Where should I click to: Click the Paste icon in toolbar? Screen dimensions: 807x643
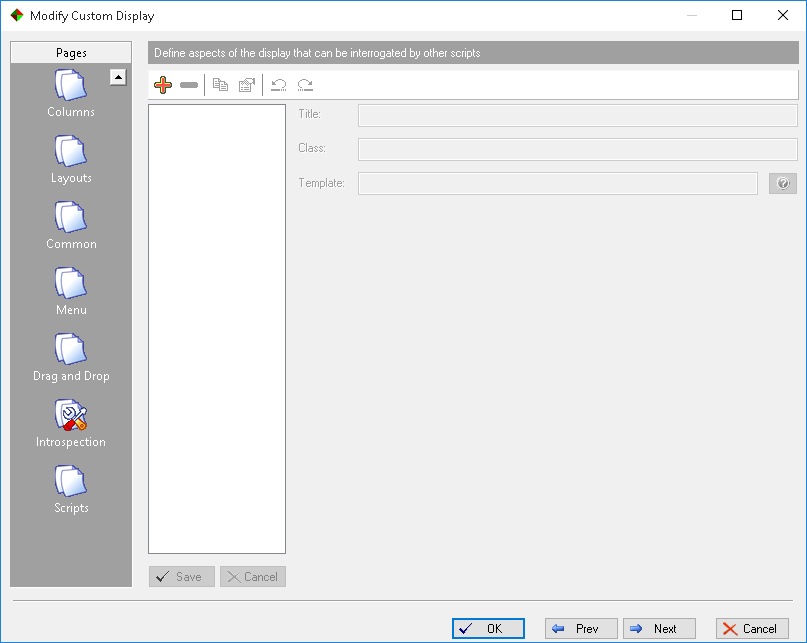(x=246, y=86)
